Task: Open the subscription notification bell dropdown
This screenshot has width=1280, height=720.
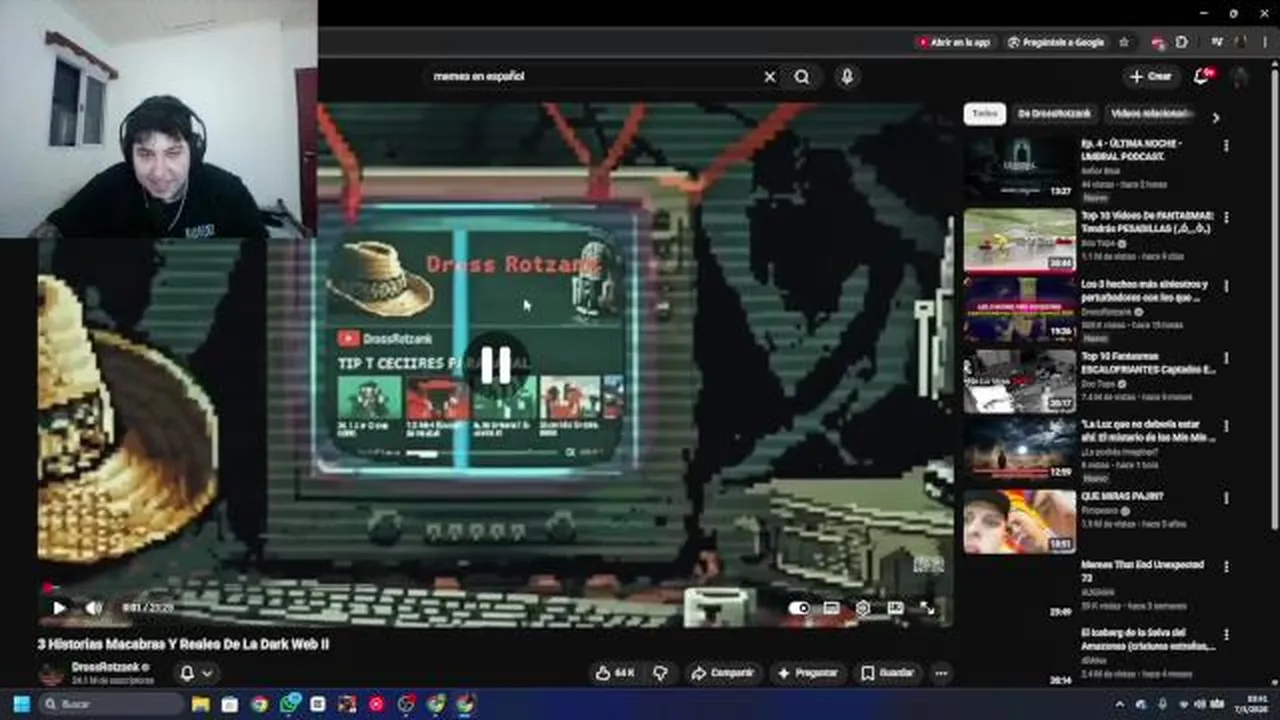Action: pyautogui.click(x=197, y=673)
